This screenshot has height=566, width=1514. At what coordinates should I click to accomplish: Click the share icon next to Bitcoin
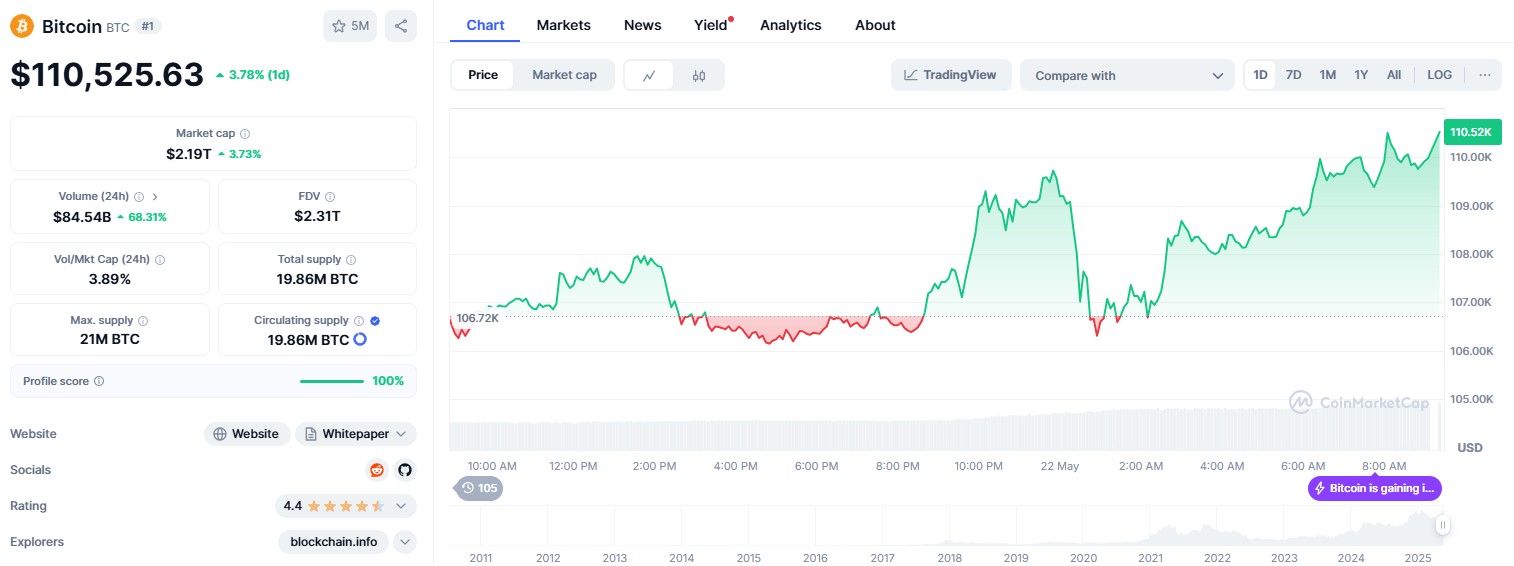pos(401,26)
